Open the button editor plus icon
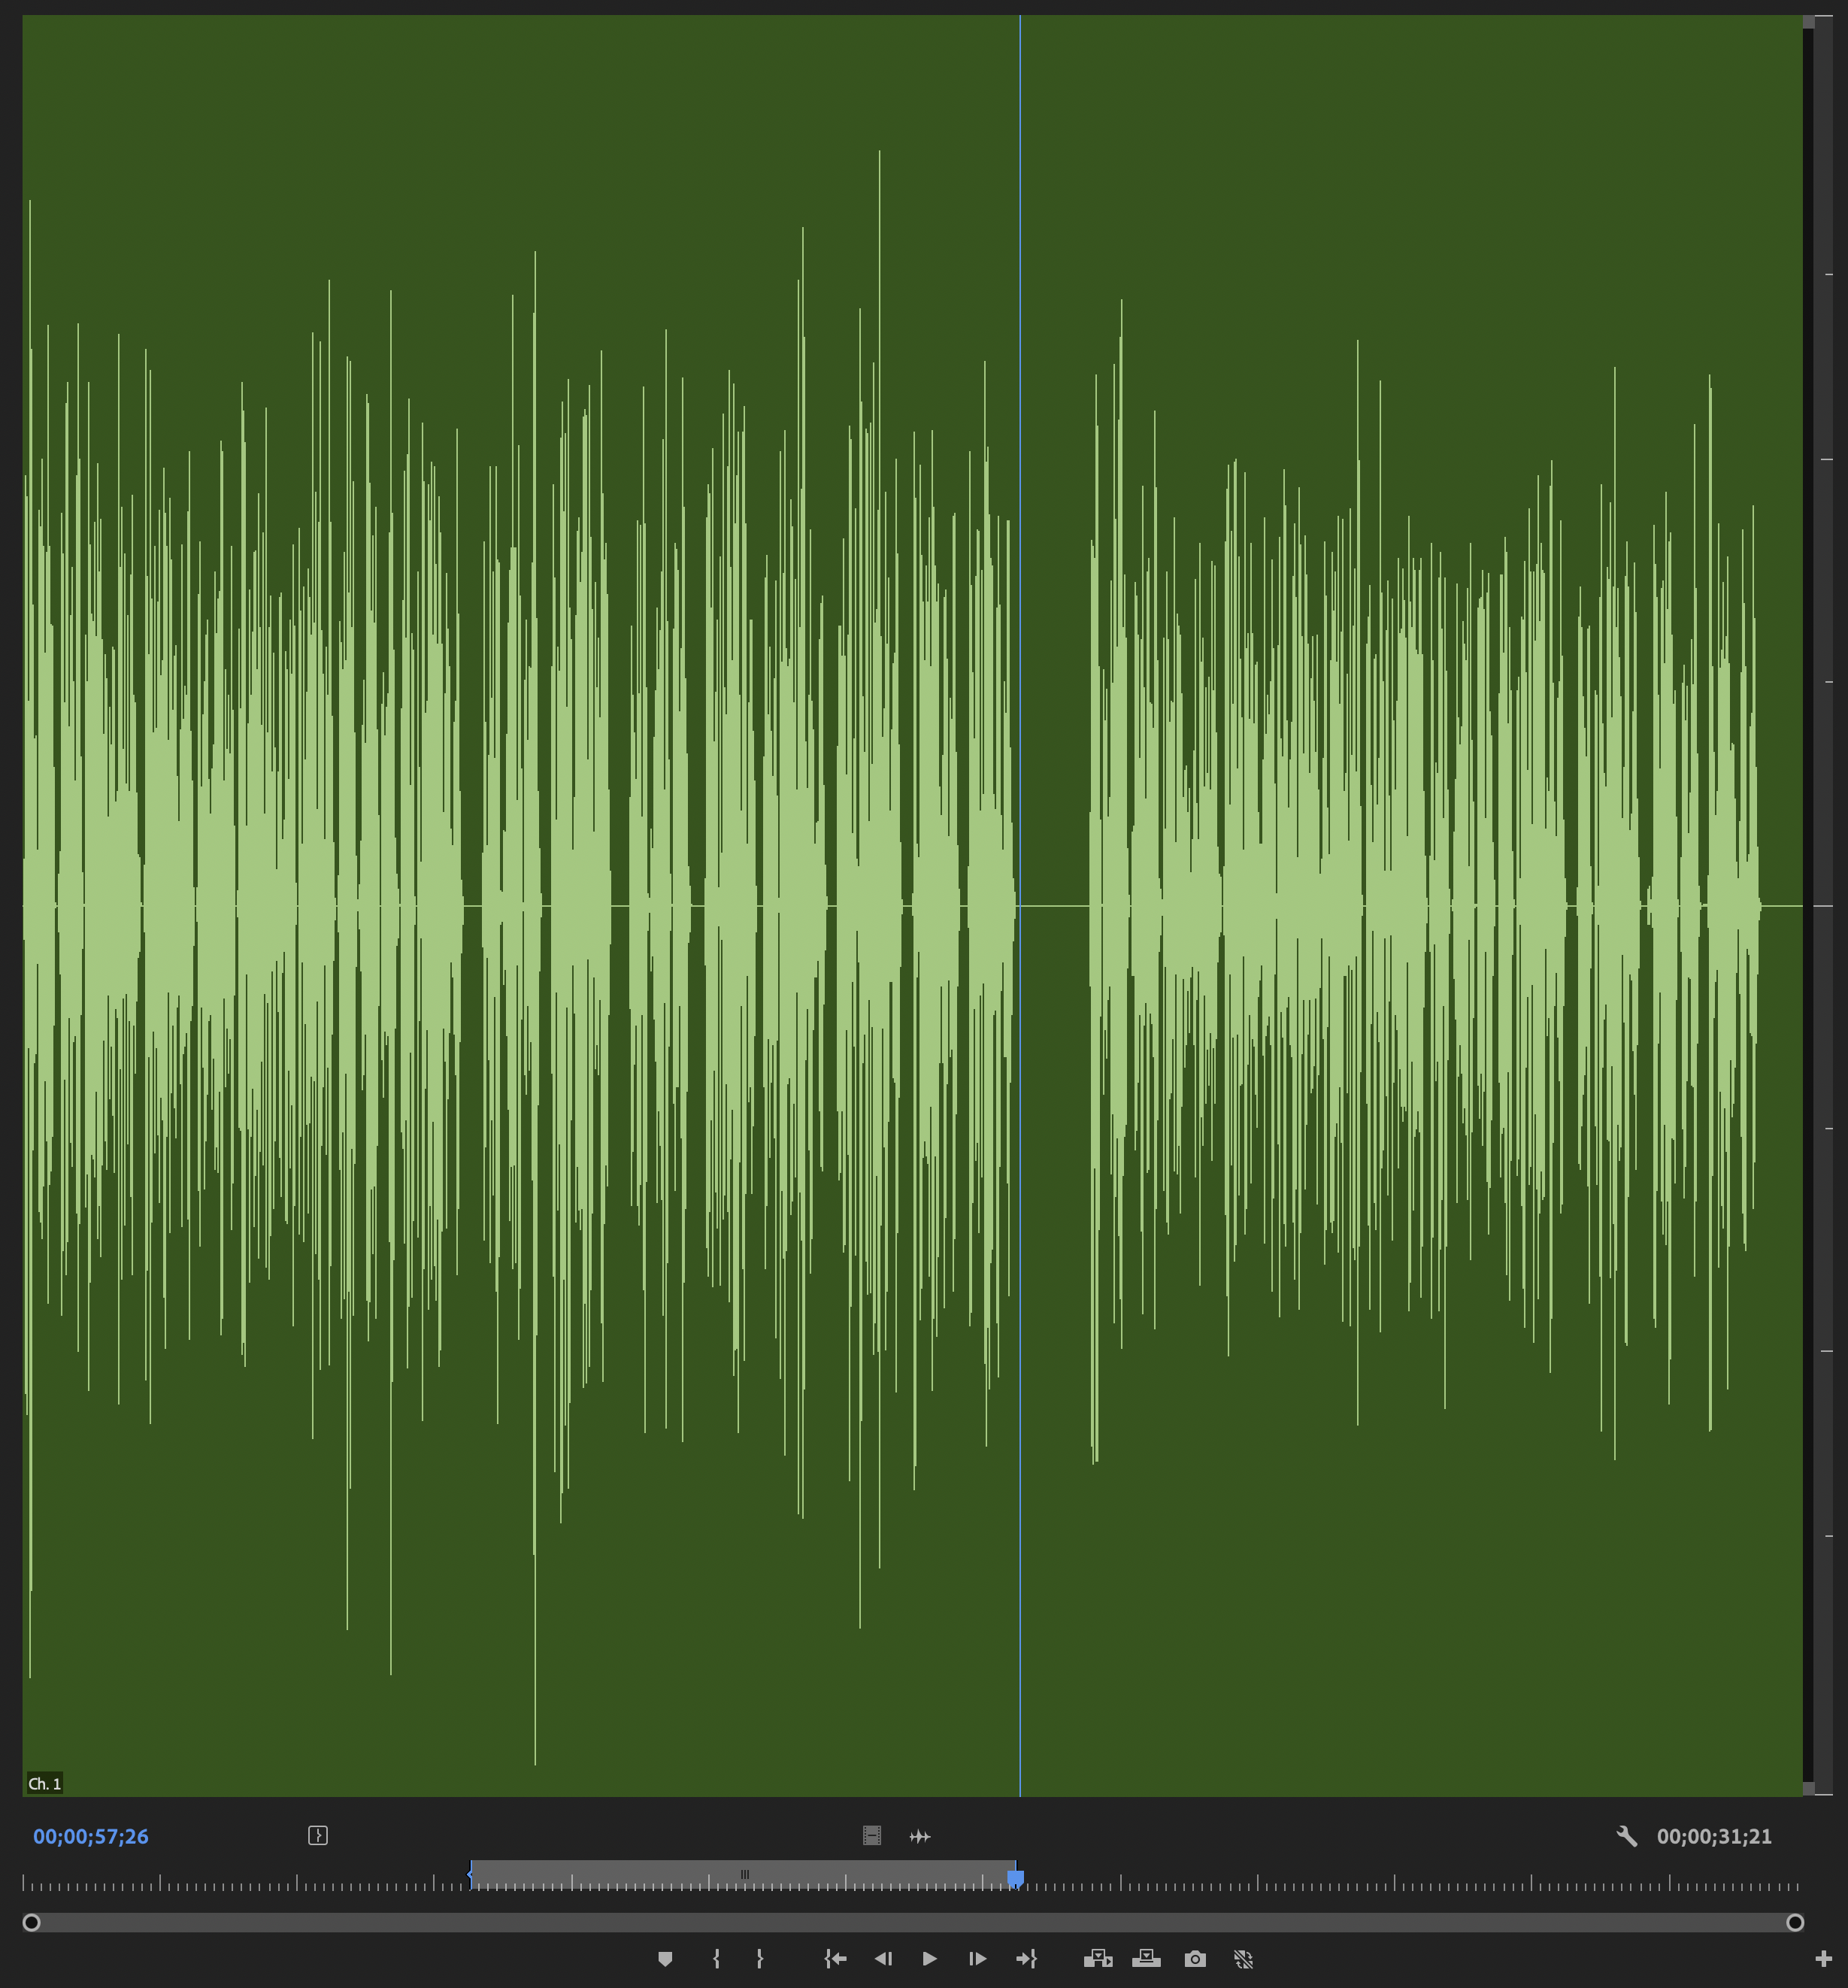This screenshot has width=1848, height=1988. point(1823,1958)
